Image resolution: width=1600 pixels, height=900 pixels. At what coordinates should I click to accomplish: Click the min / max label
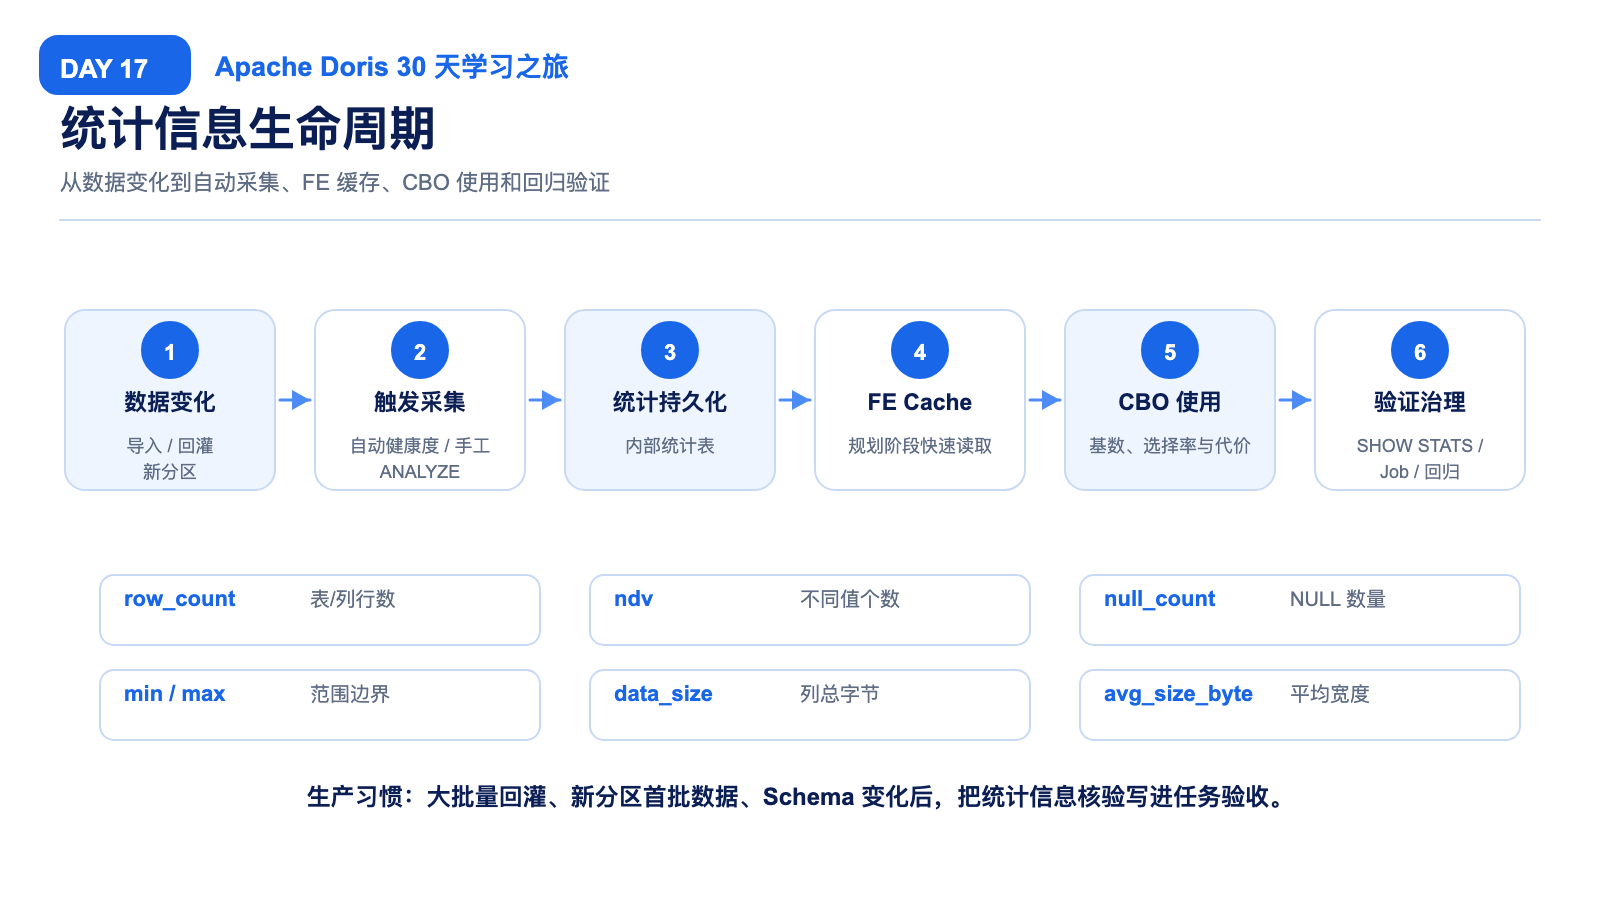[x=175, y=694]
